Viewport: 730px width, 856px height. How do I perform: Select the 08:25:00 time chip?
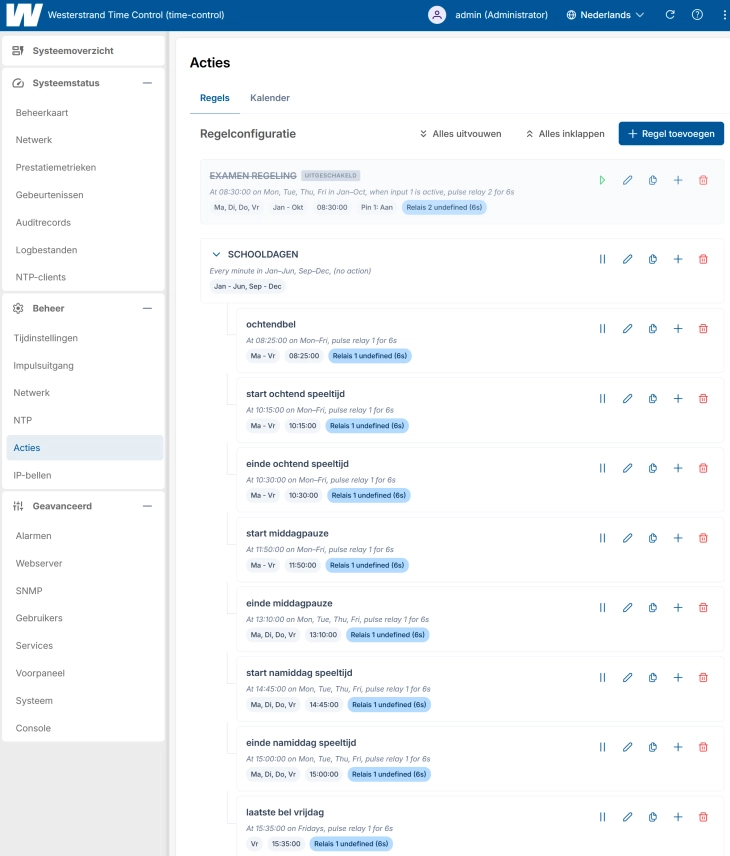pos(304,356)
